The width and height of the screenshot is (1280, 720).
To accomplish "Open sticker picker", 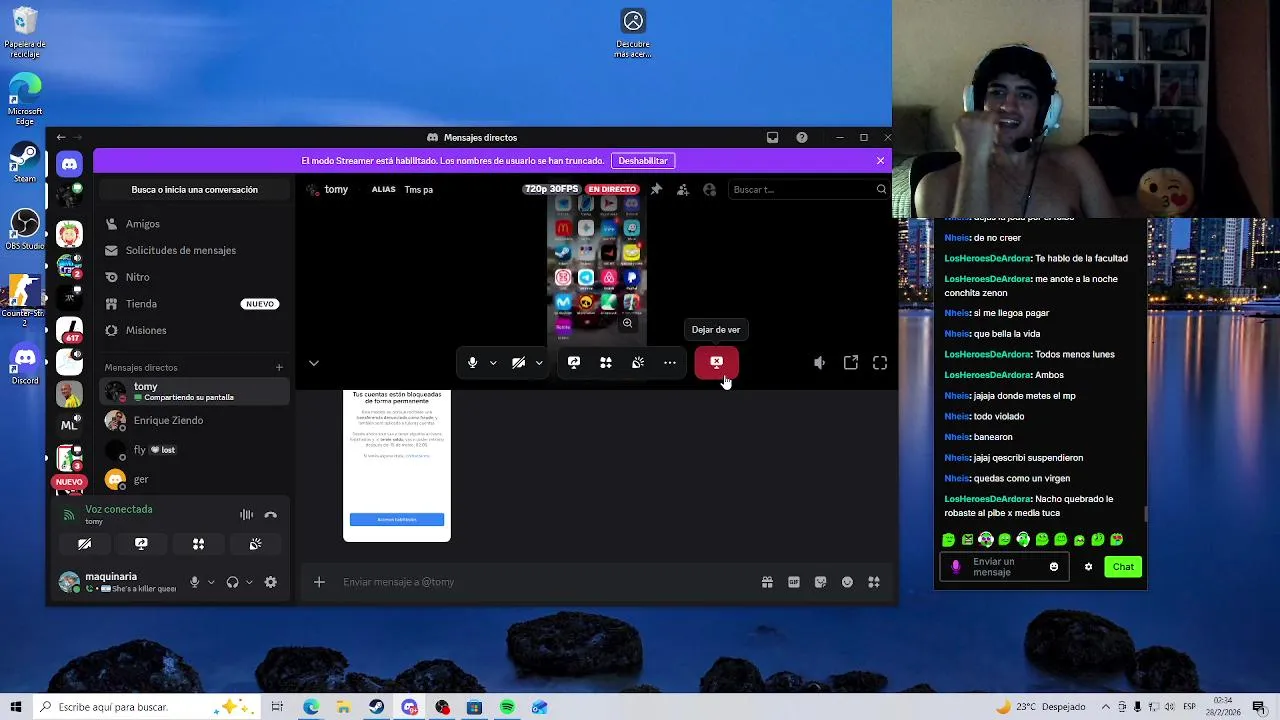I will [x=821, y=582].
